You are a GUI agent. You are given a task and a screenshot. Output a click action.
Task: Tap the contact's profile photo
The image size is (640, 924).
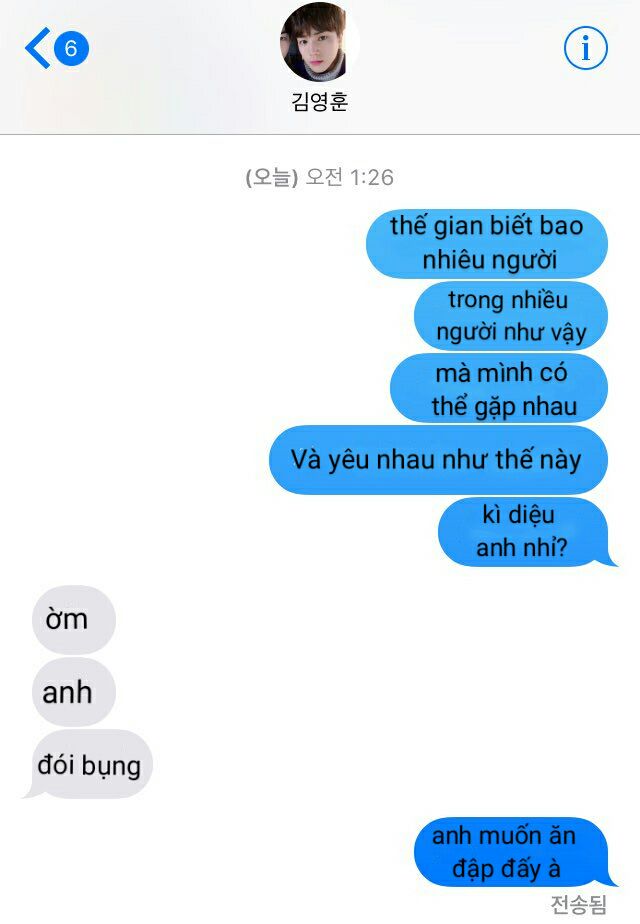[x=319, y=42]
